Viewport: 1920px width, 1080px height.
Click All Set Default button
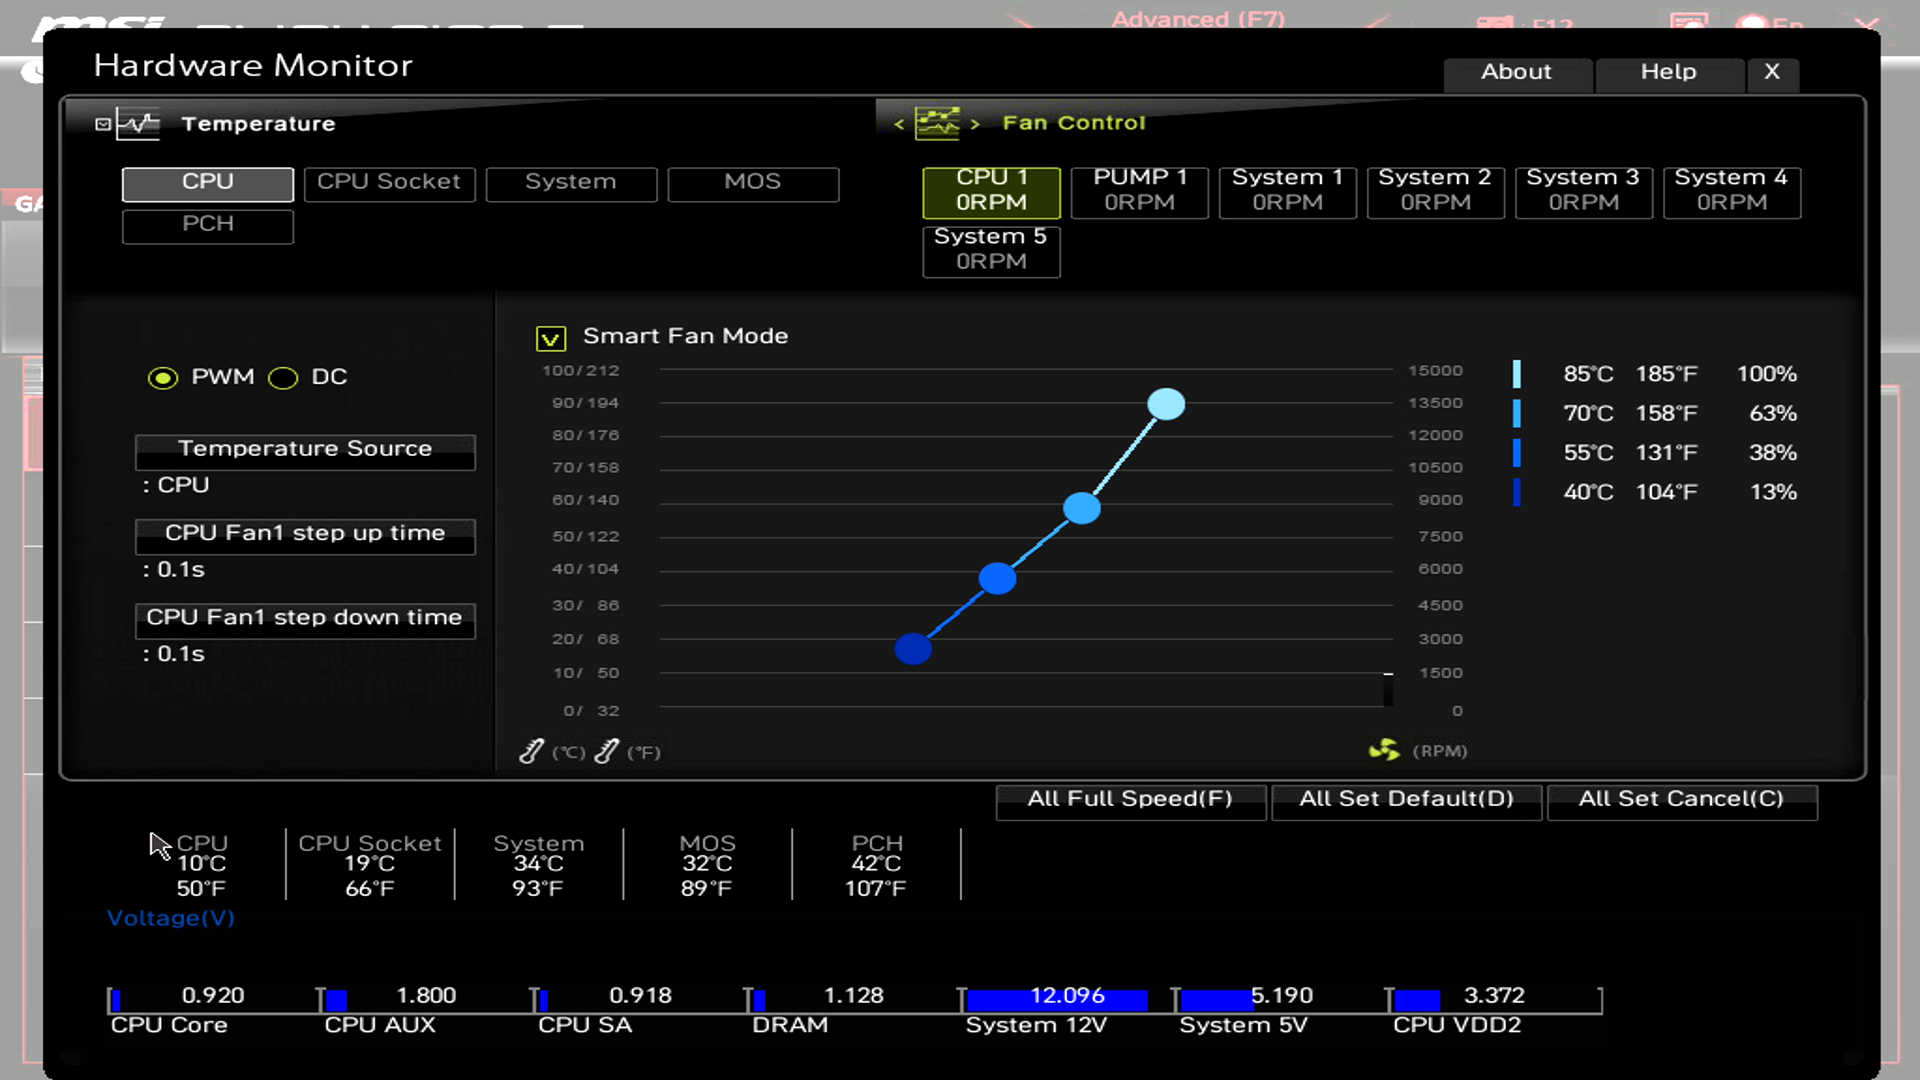(x=1406, y=798)
